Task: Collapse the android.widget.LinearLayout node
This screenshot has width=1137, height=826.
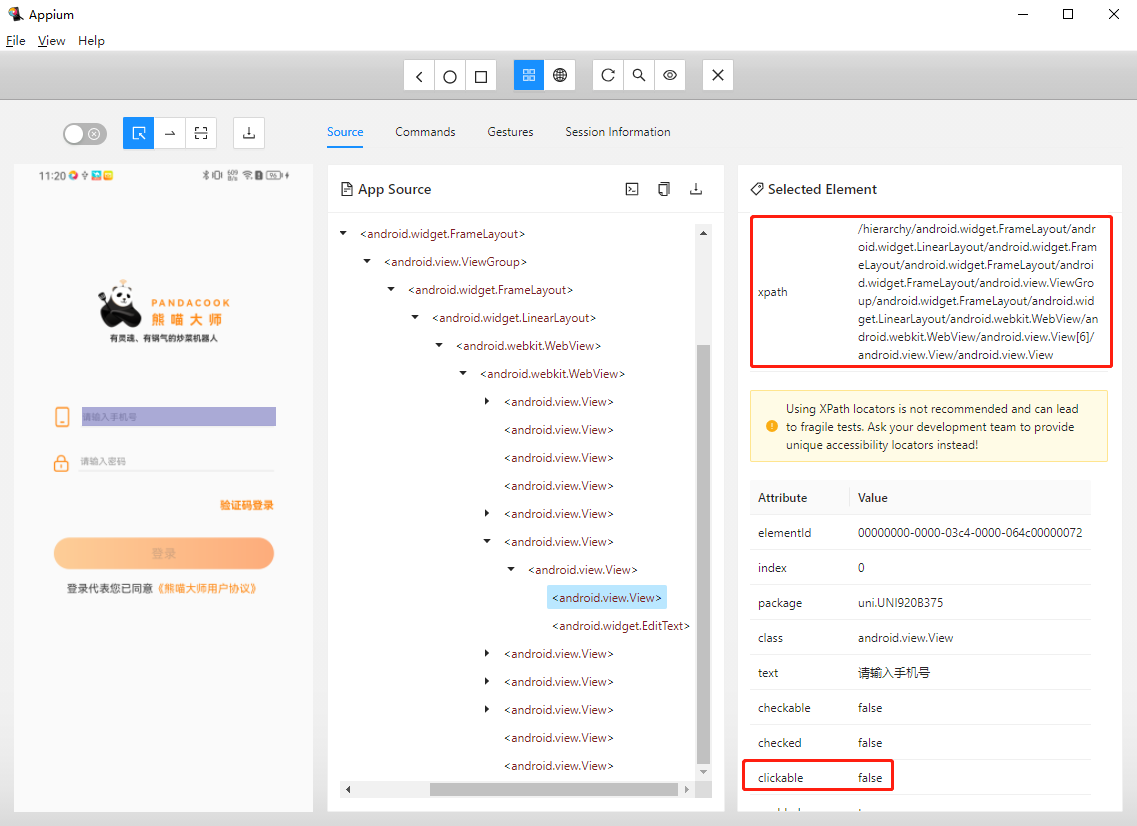Action: click(x=415, y=318)
